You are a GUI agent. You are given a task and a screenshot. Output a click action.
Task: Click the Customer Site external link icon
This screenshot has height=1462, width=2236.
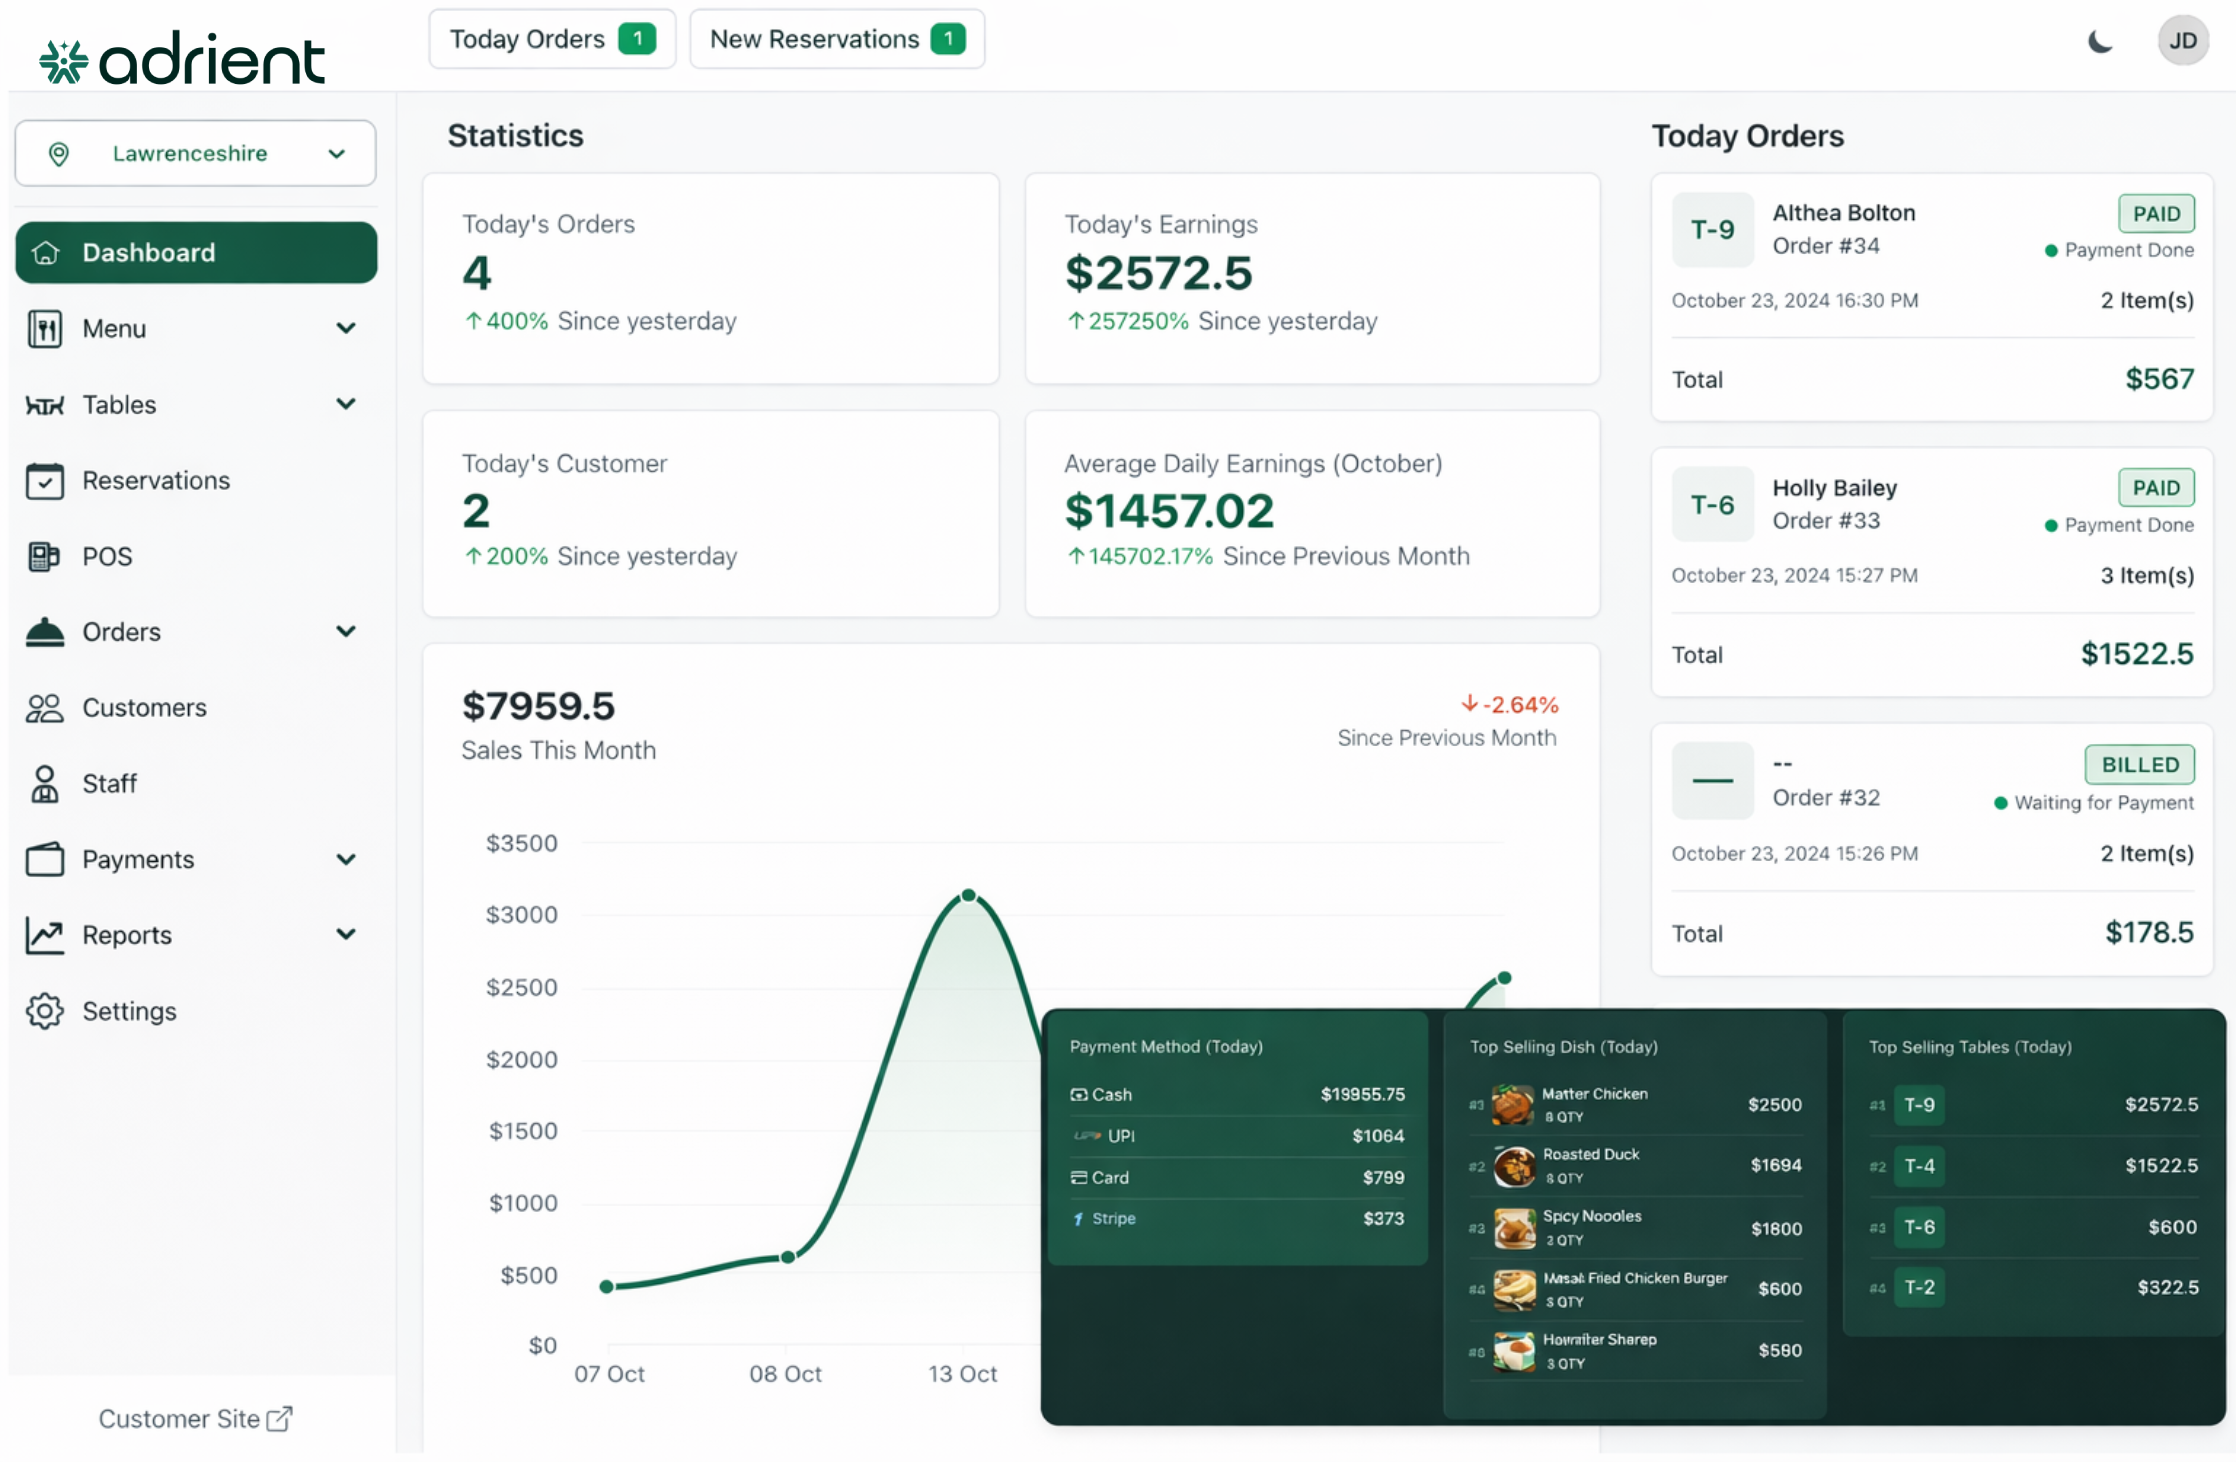(x=280, y=1418)
